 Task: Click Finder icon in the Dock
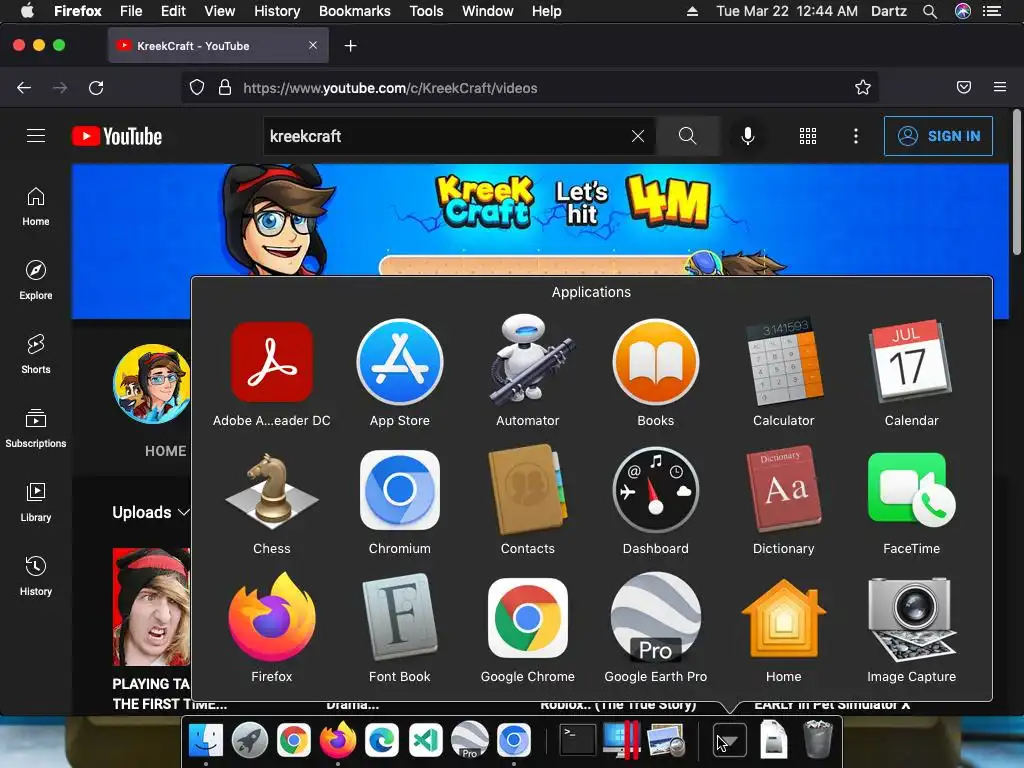pyautogui.click(x=206, y=741)
